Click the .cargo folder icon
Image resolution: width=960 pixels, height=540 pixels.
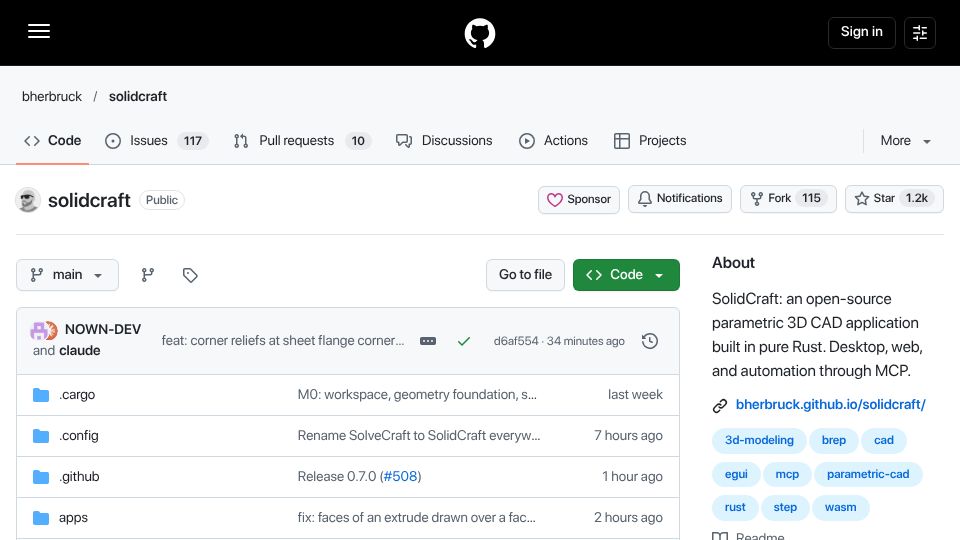click(x=41, y=395)
